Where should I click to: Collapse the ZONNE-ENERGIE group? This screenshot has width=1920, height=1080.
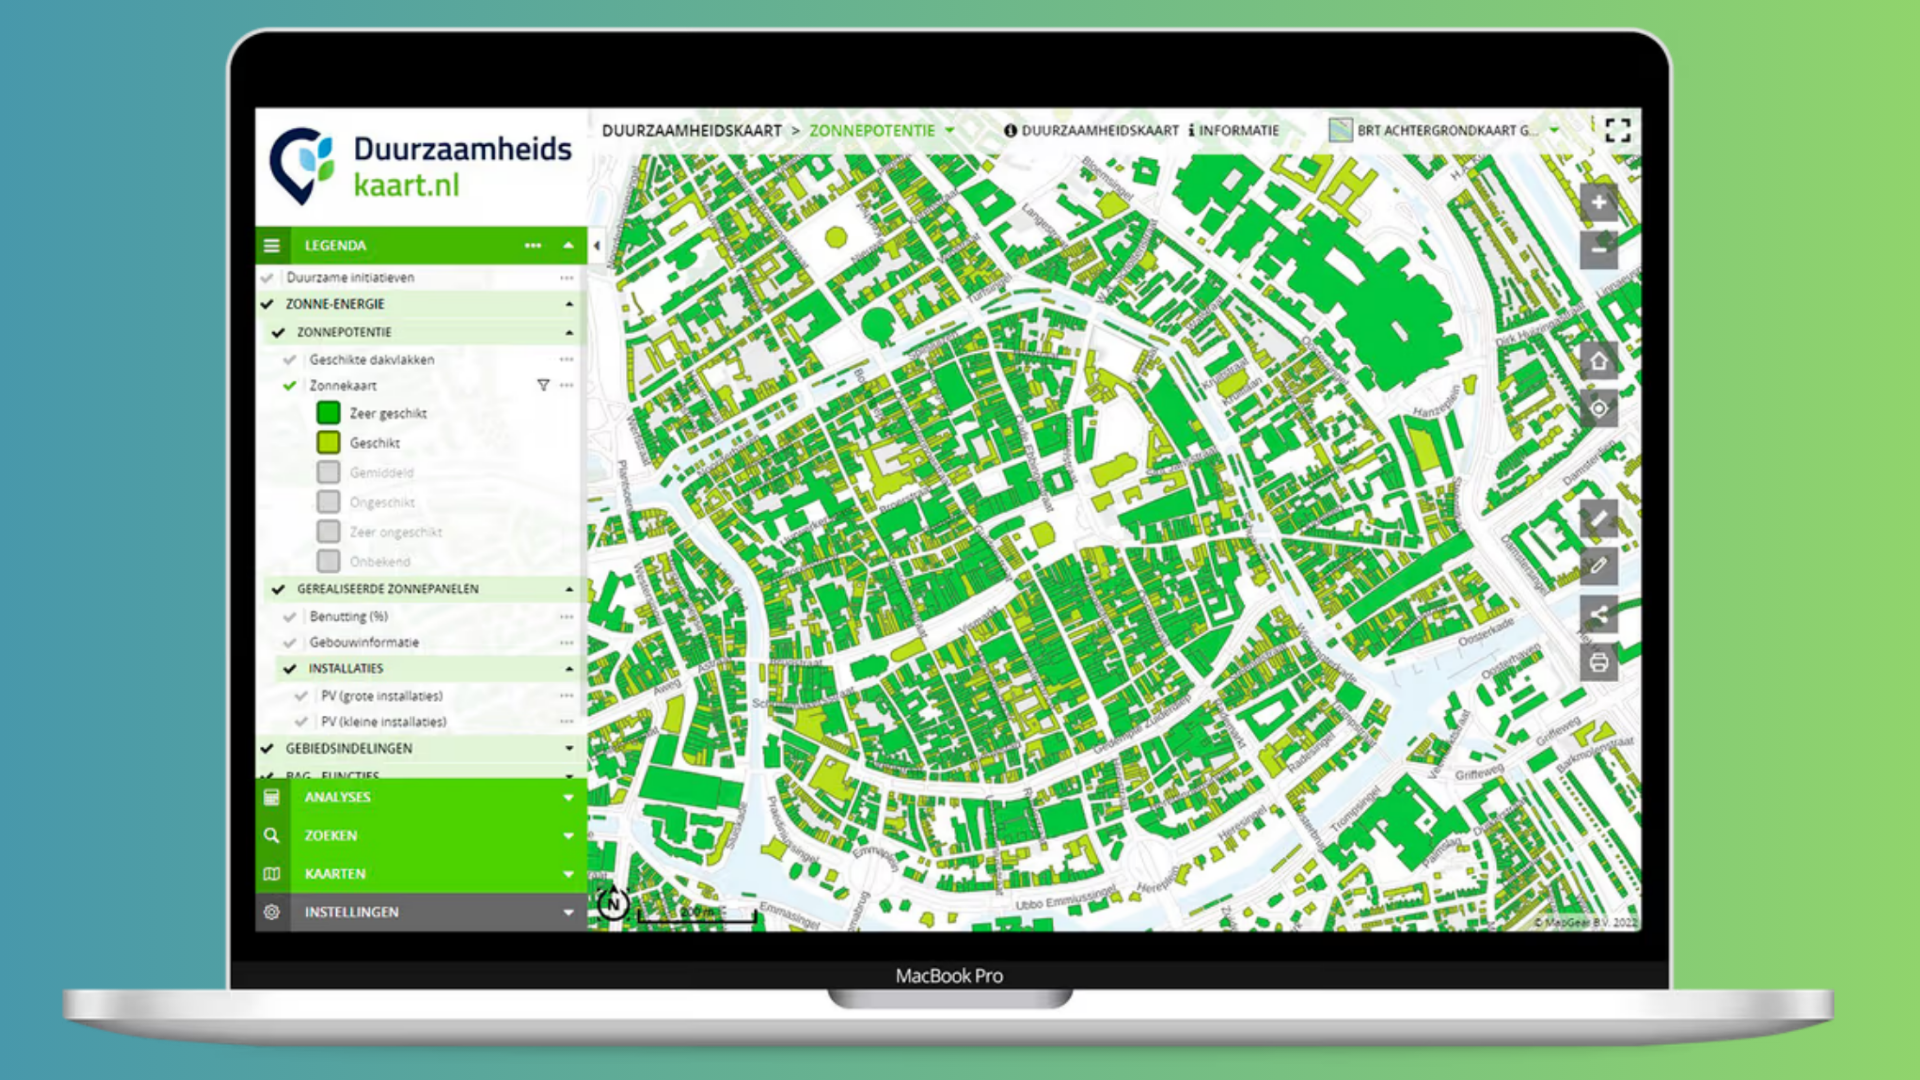(x=569, y=304)
